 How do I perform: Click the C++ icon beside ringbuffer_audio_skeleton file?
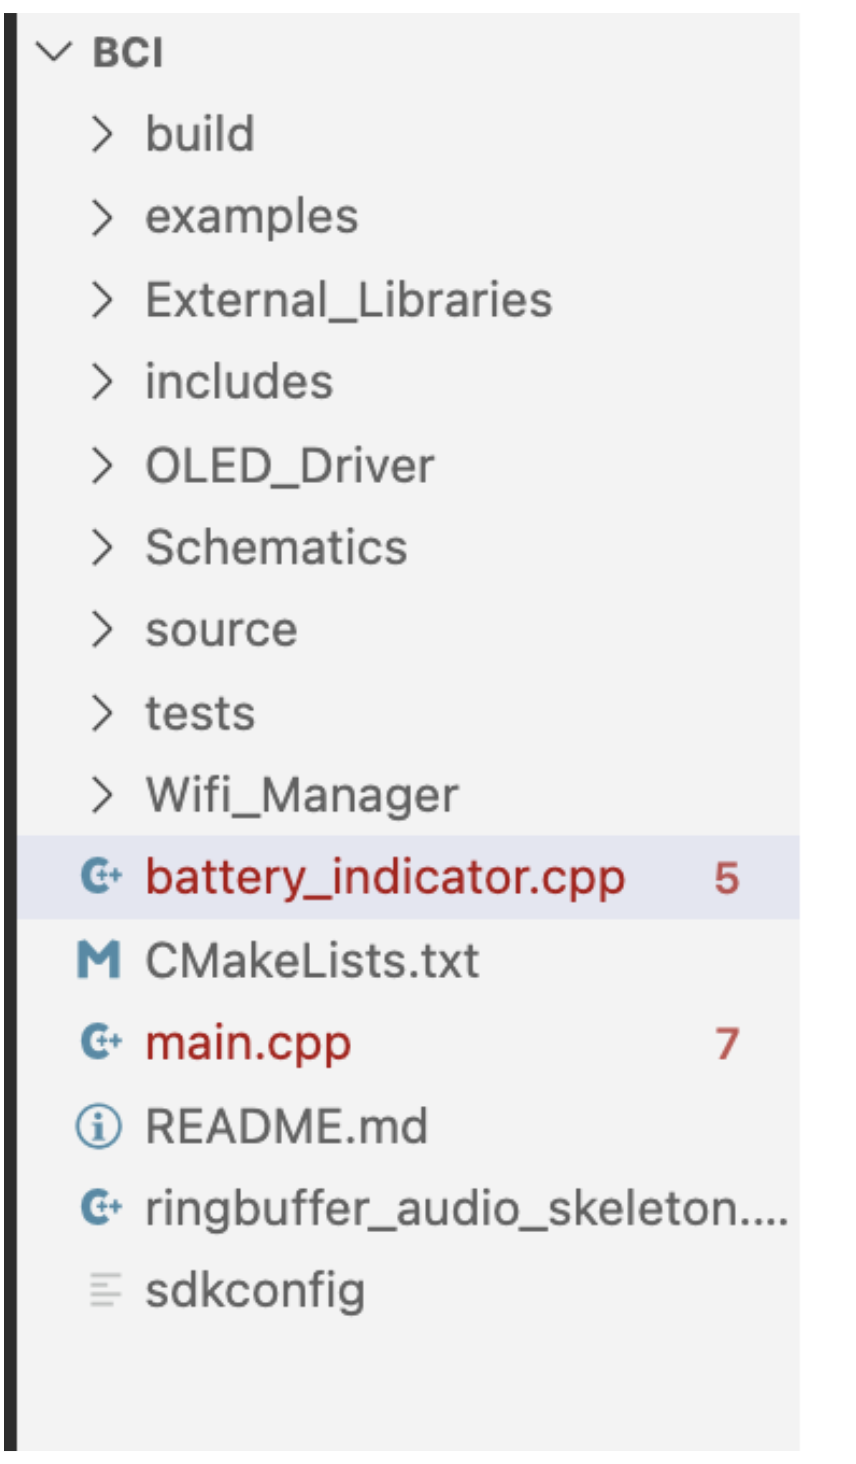tap(100, 1208)
